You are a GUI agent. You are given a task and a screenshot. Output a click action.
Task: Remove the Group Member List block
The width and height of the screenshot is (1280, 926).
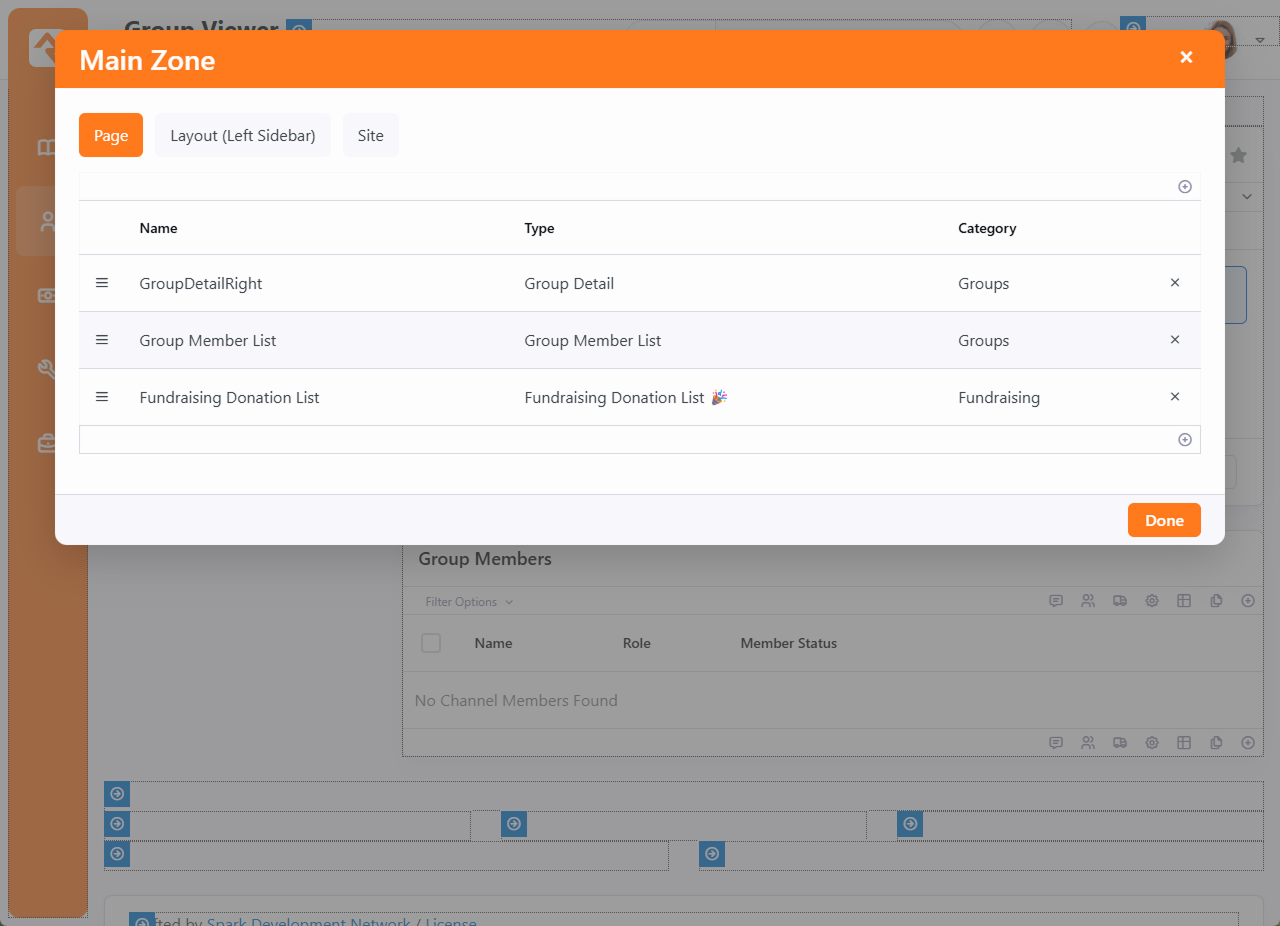point(1175,340)
